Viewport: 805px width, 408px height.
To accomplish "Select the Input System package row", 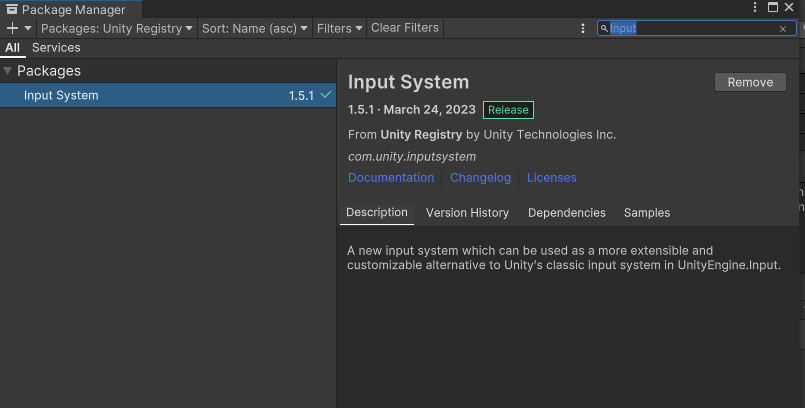I will pos(168,95).
